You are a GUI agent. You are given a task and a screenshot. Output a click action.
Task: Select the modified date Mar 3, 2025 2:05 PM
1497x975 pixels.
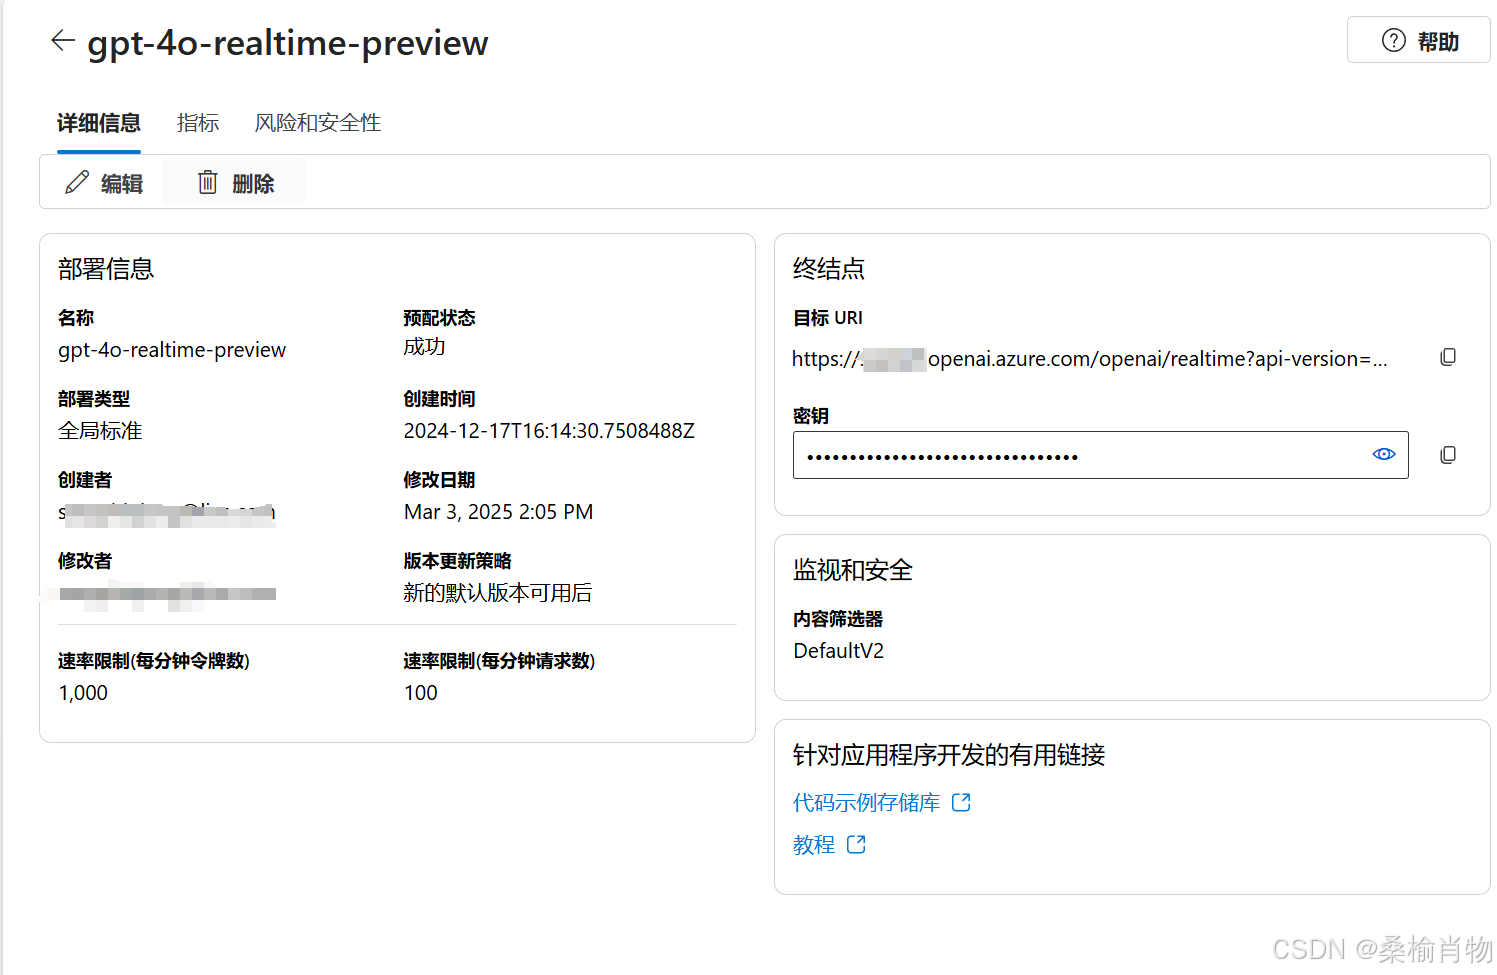(498, 512)
